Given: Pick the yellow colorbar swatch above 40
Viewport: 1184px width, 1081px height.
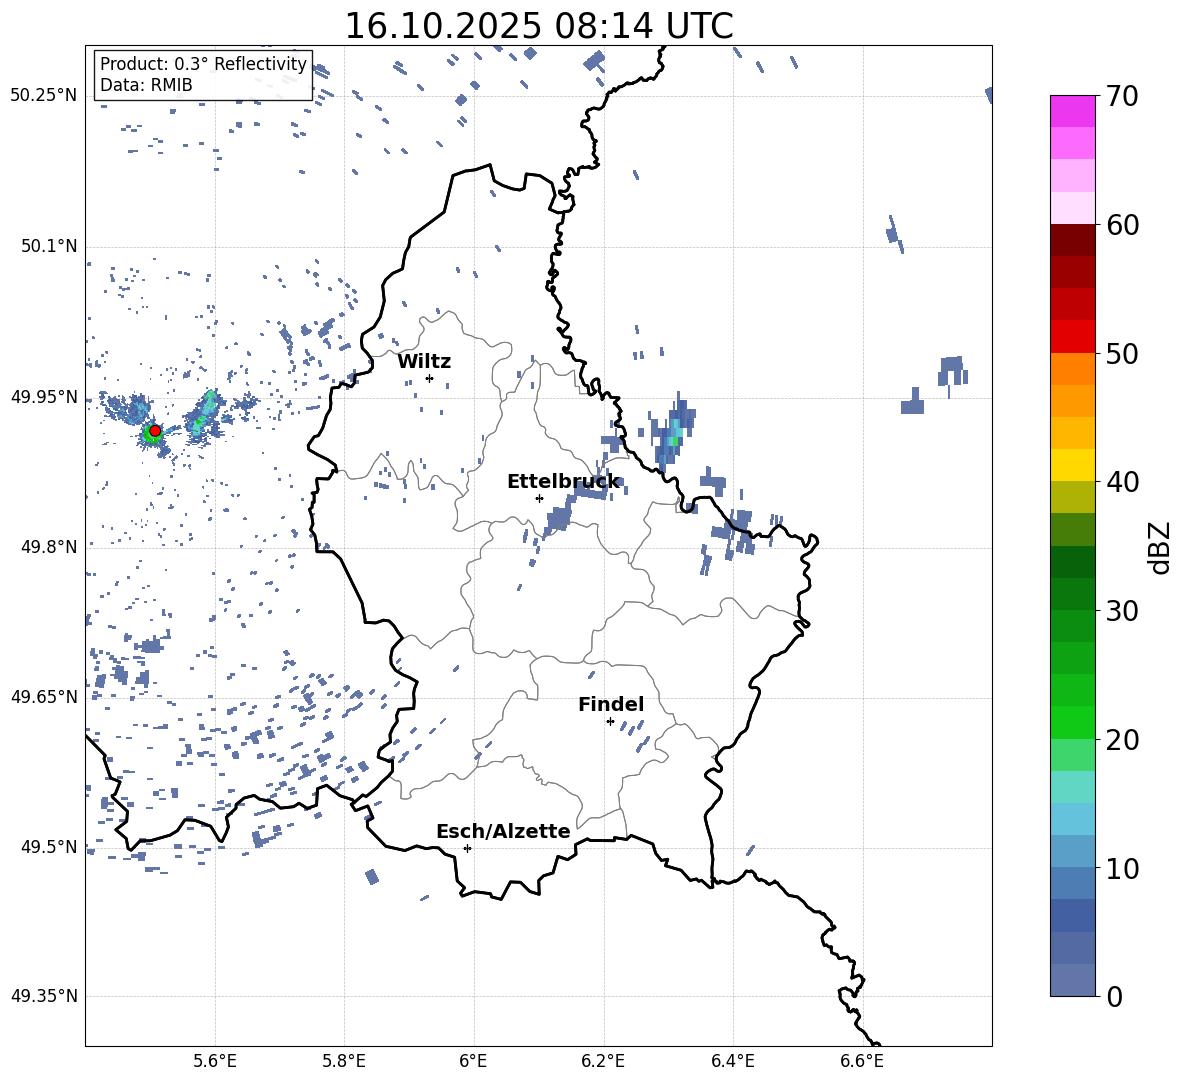Looking at the screenshot, I should click(x=1073, y=465).
